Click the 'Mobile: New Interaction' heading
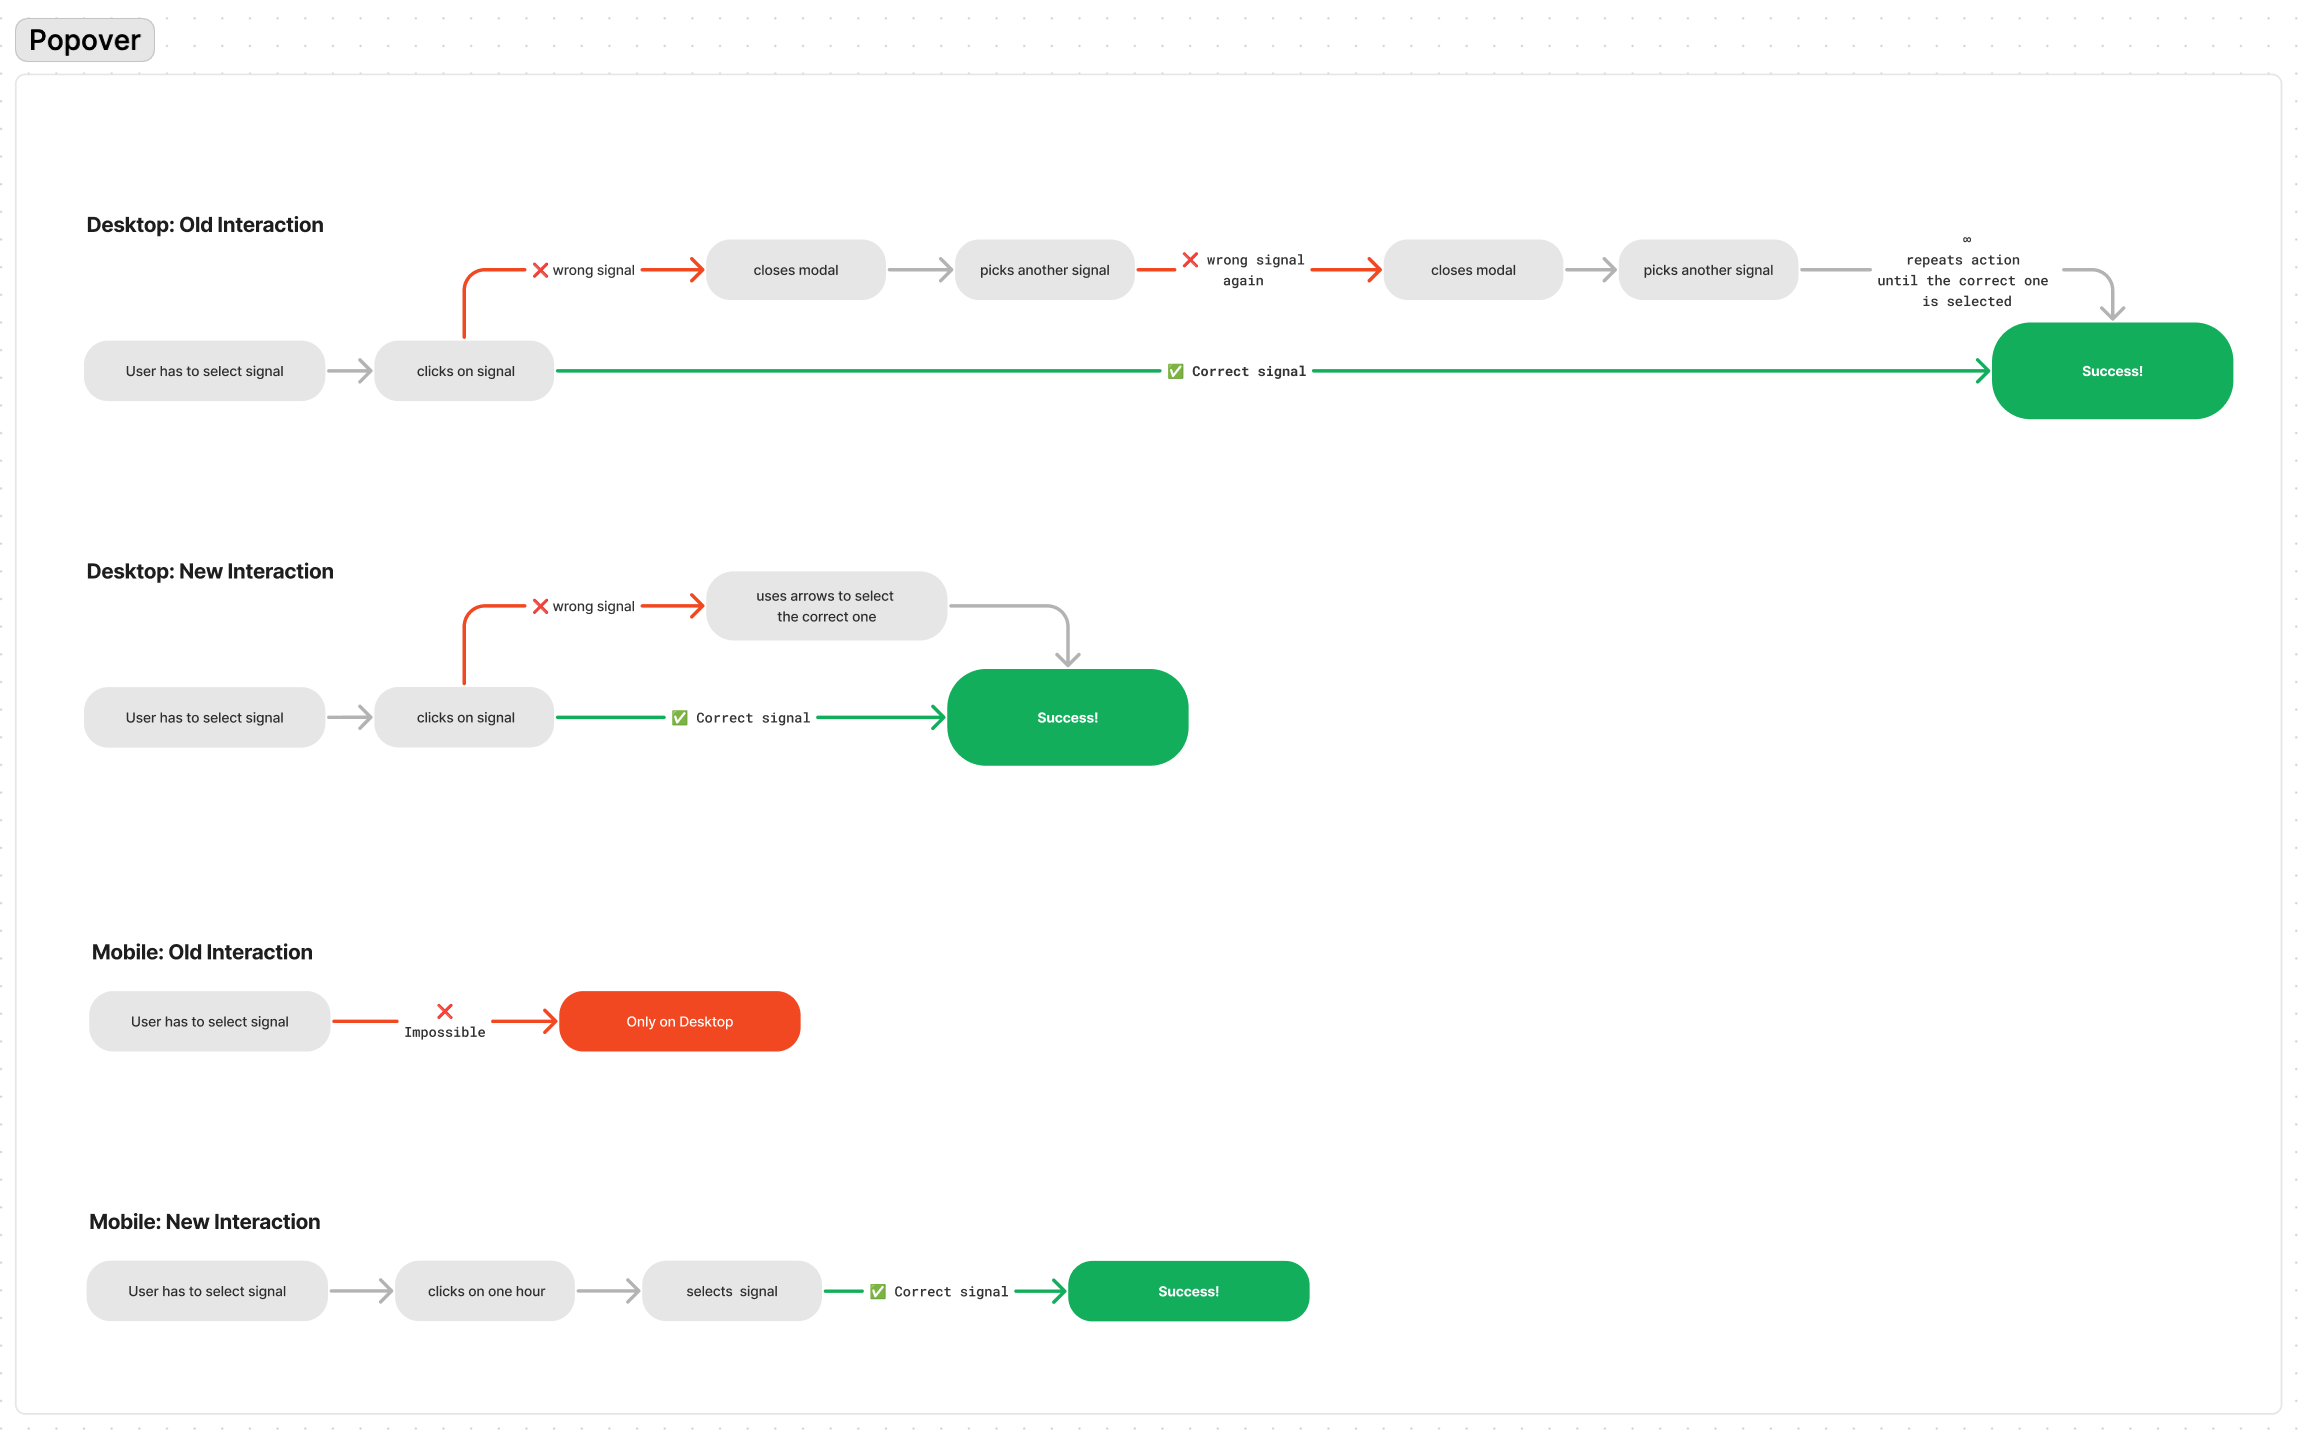2302x1438 pixels. (x=205, y=1222)
